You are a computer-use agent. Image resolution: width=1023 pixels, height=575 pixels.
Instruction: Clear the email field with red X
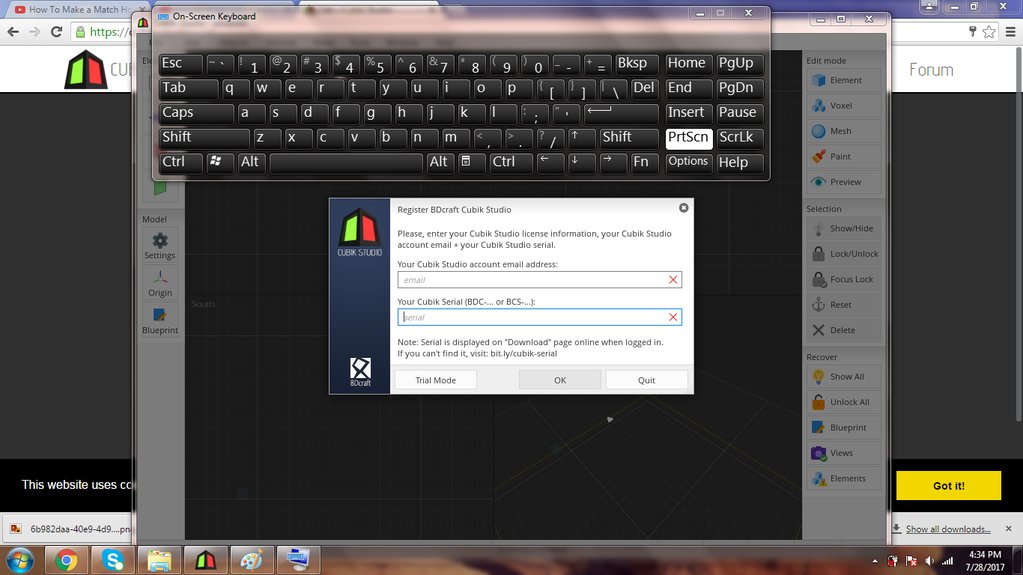coord(673,280)
